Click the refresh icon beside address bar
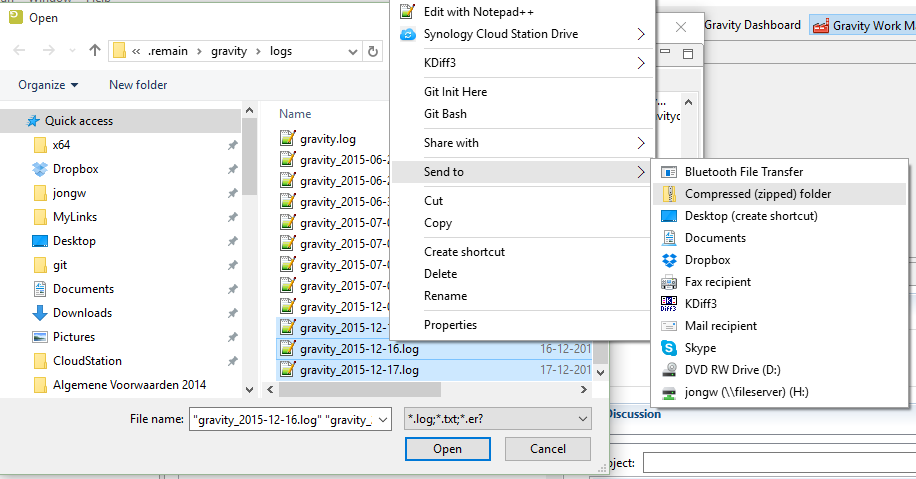 tap(373, 51)
